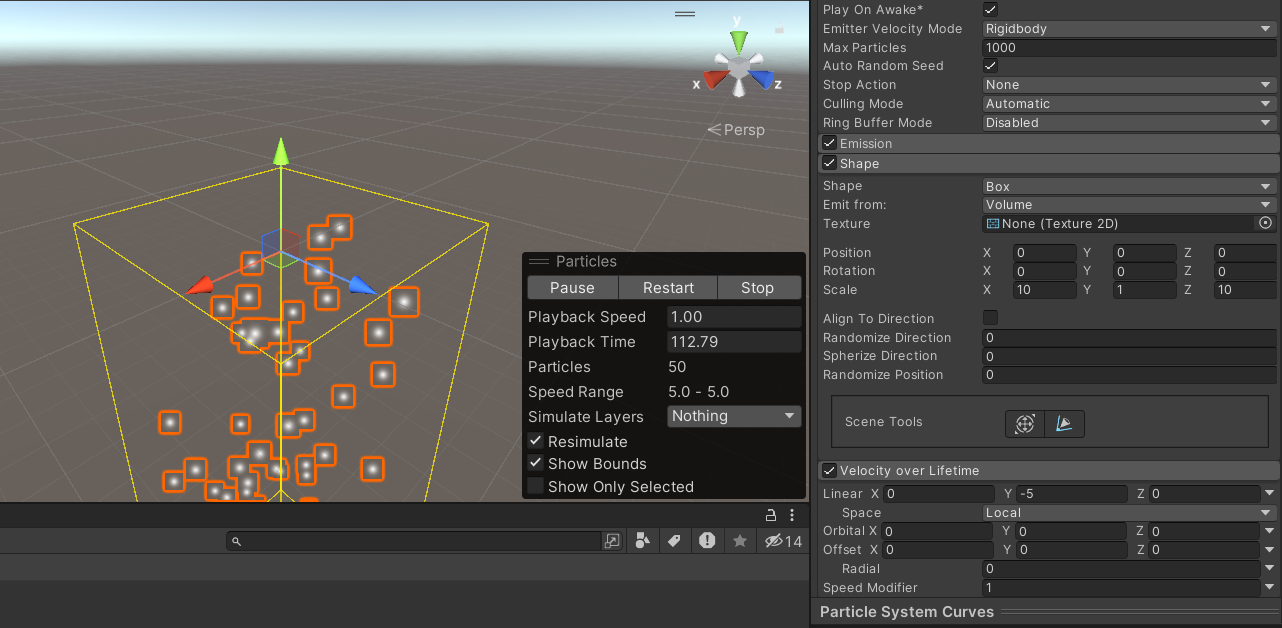Click the lock icon on the panel

tap(771, 515)
